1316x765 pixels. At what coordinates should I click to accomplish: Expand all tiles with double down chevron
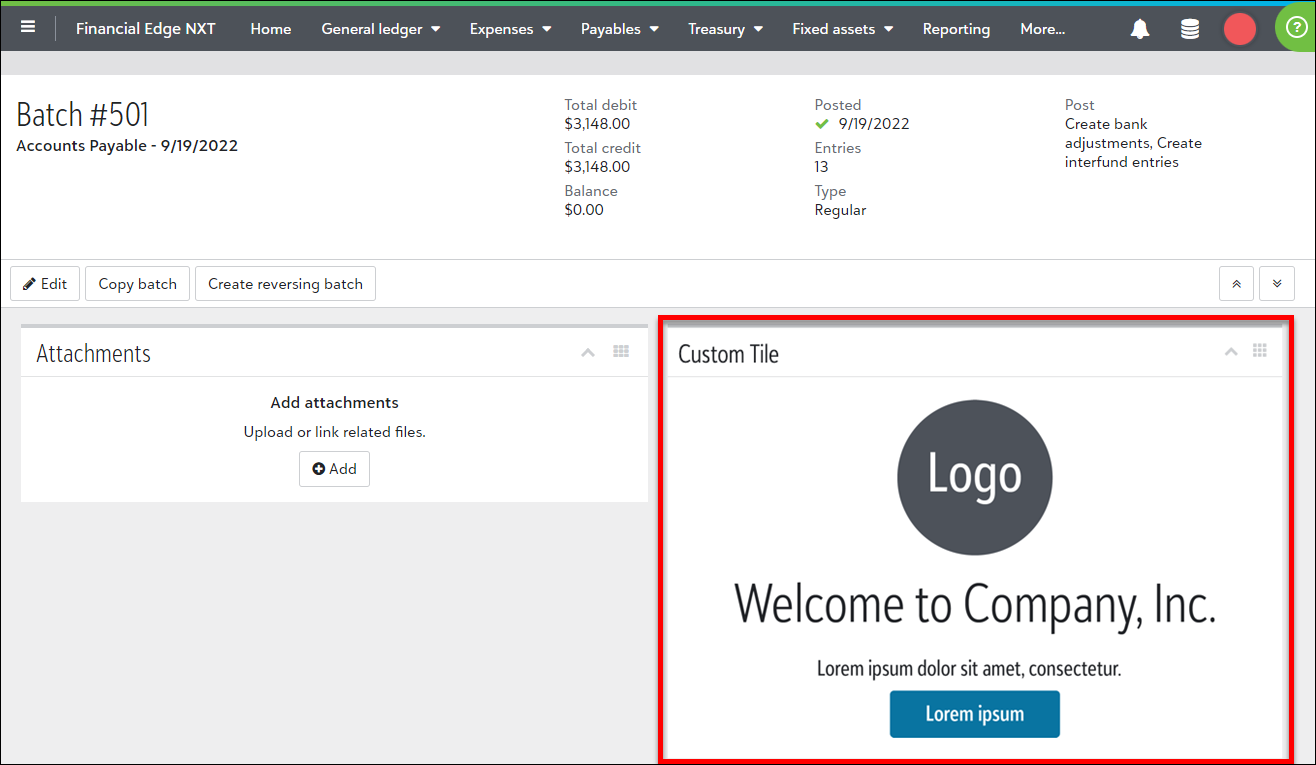pos(1277,284)
